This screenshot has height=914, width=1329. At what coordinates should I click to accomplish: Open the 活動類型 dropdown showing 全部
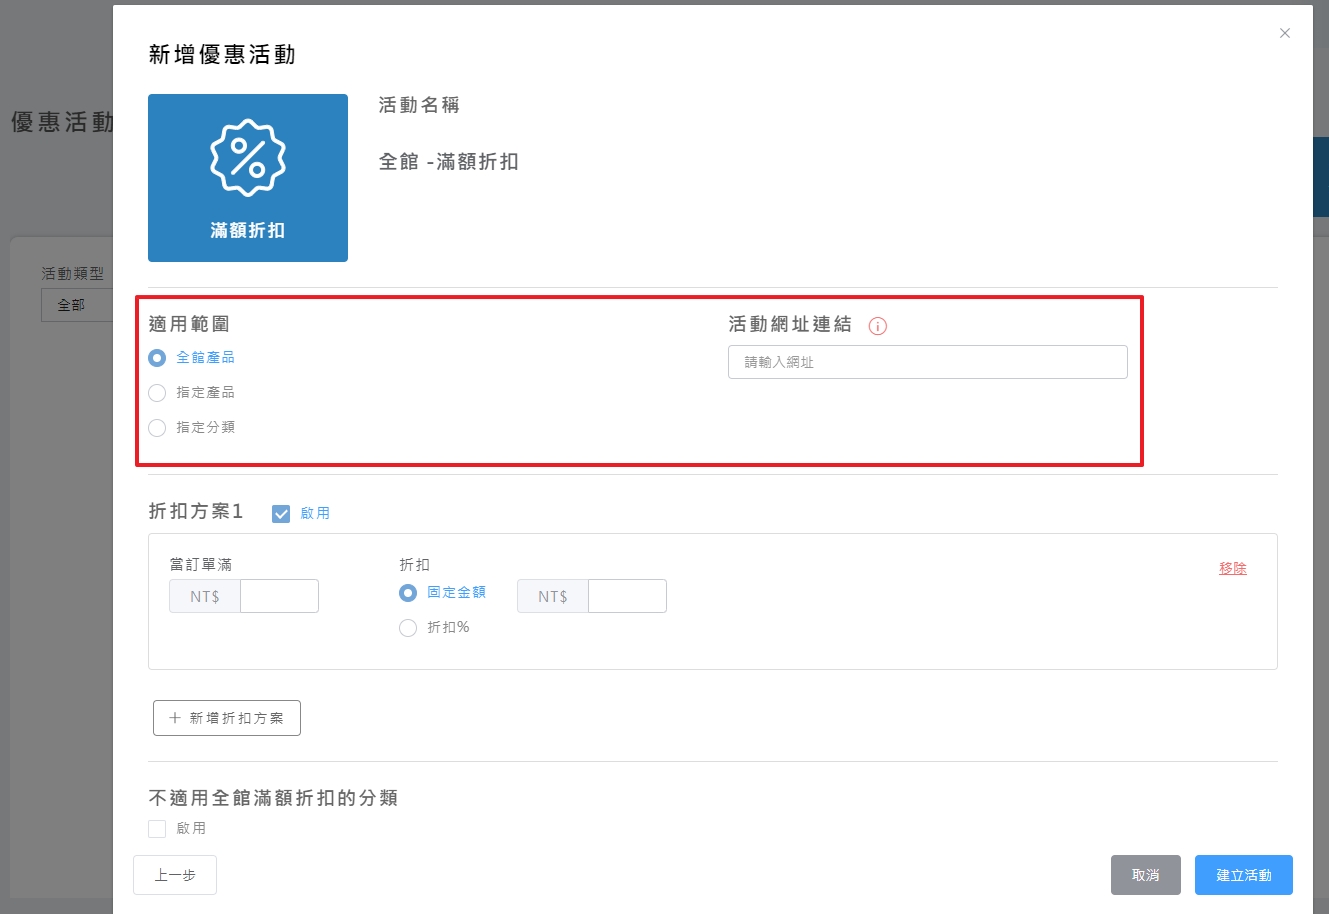77,305
